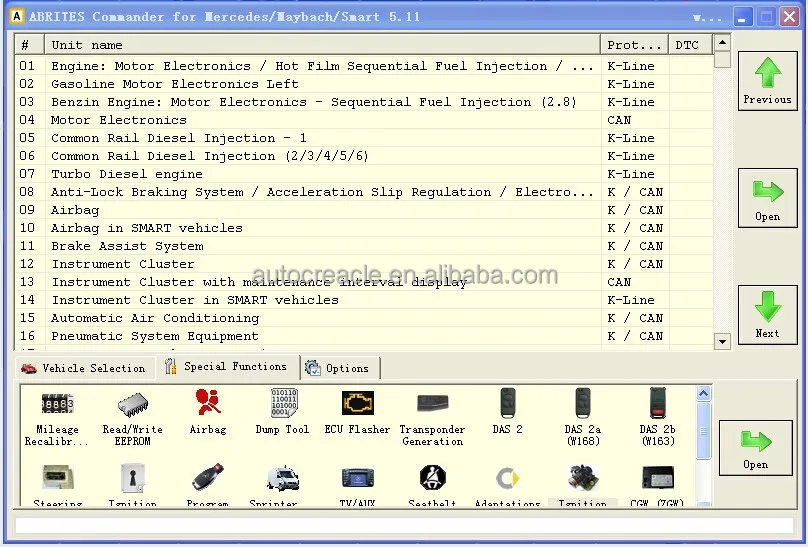Open the TV/AUX function

tap(357, 484)
